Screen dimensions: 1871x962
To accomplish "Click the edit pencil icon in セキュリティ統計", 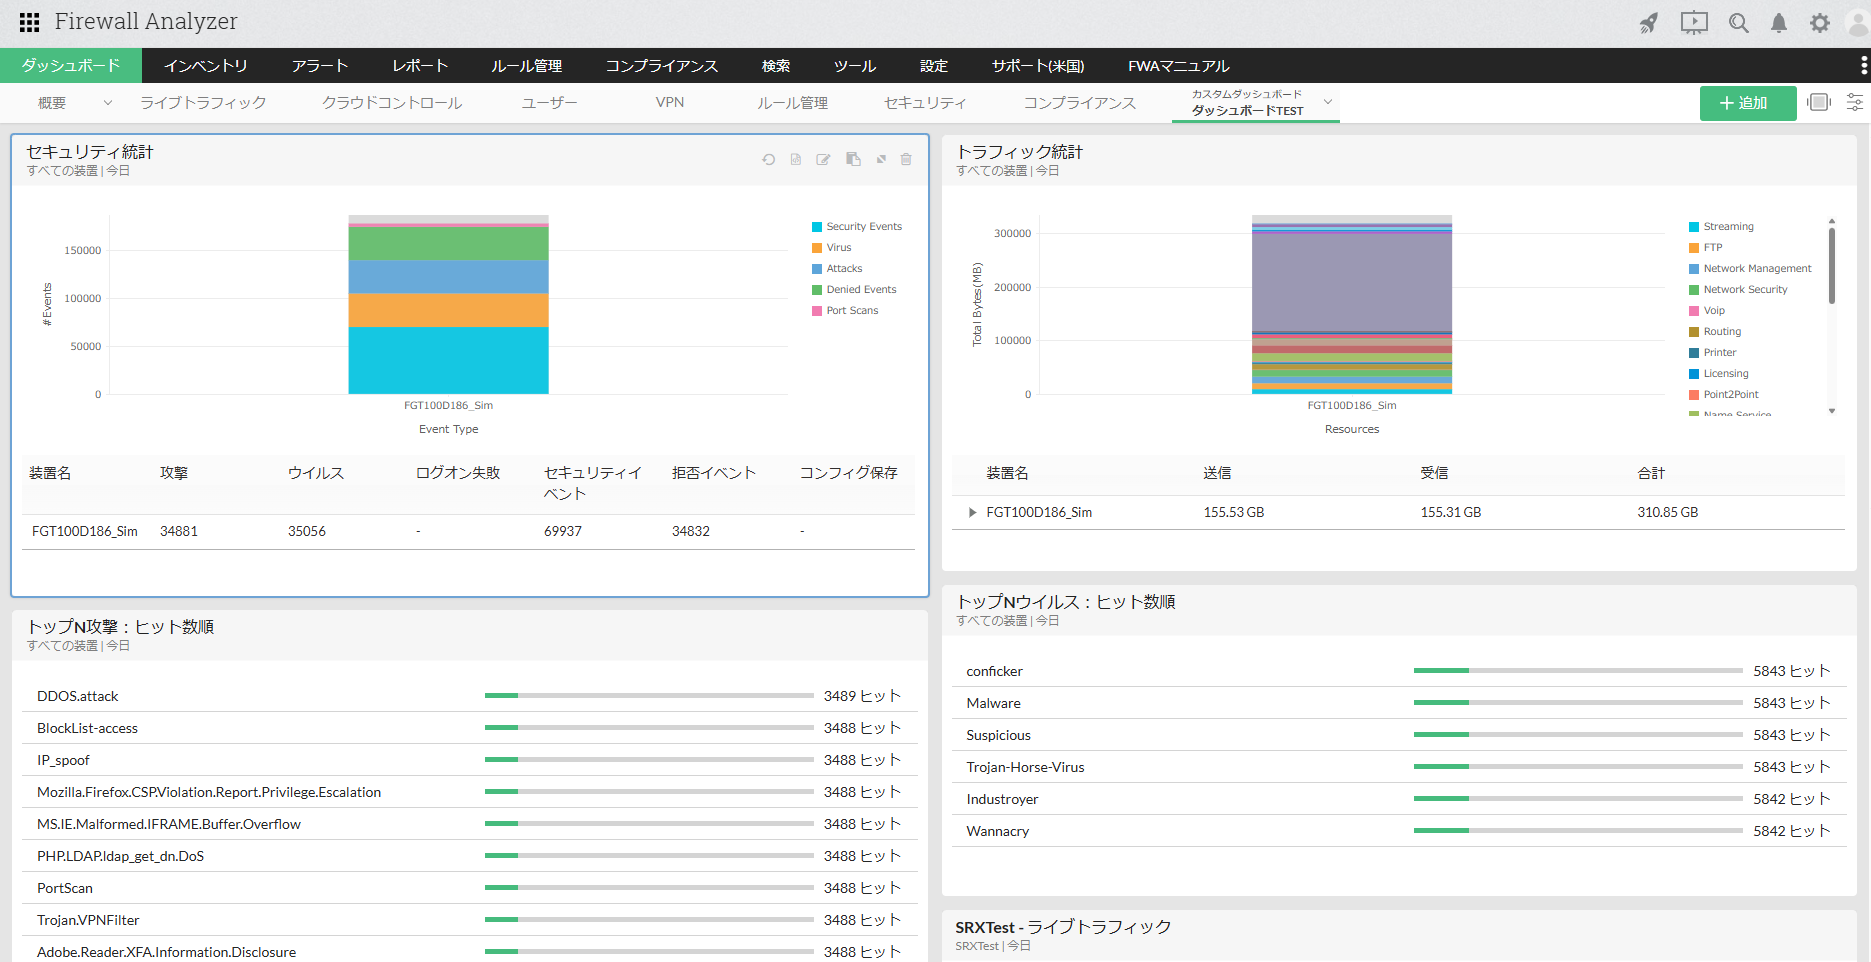I will tap(823, 160).
